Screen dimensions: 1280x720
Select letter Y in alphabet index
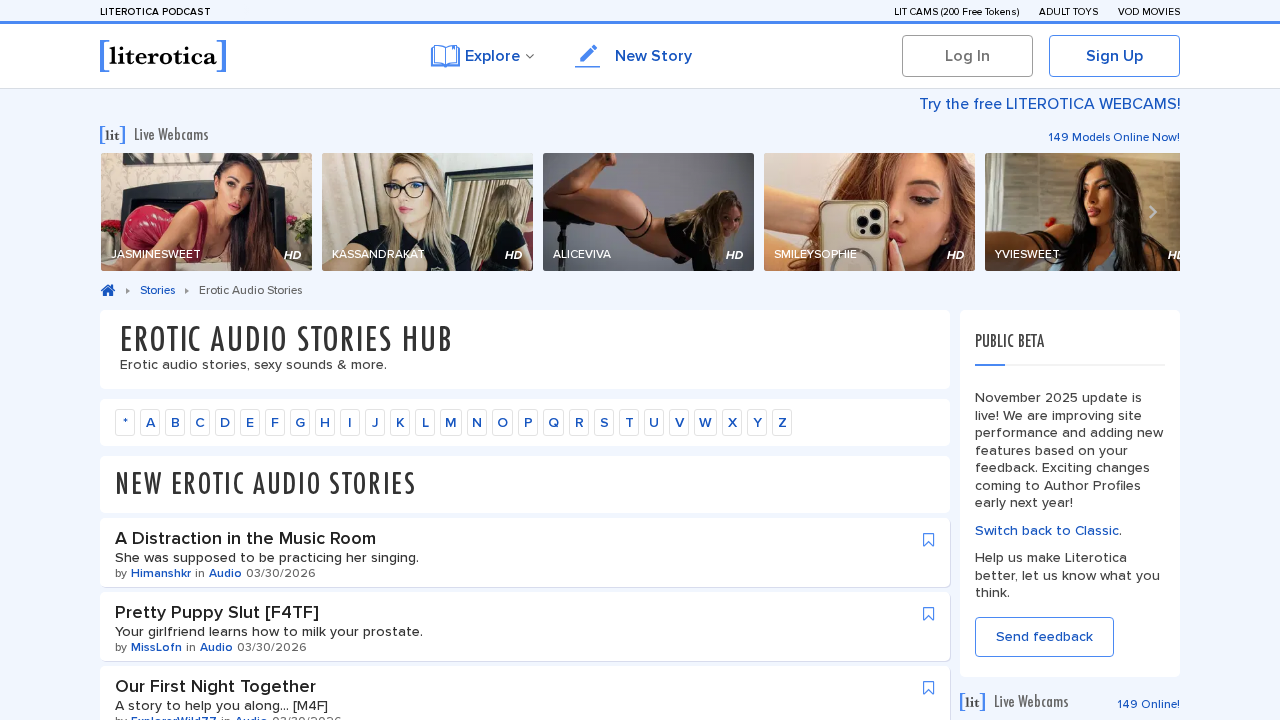pos(757,422)
